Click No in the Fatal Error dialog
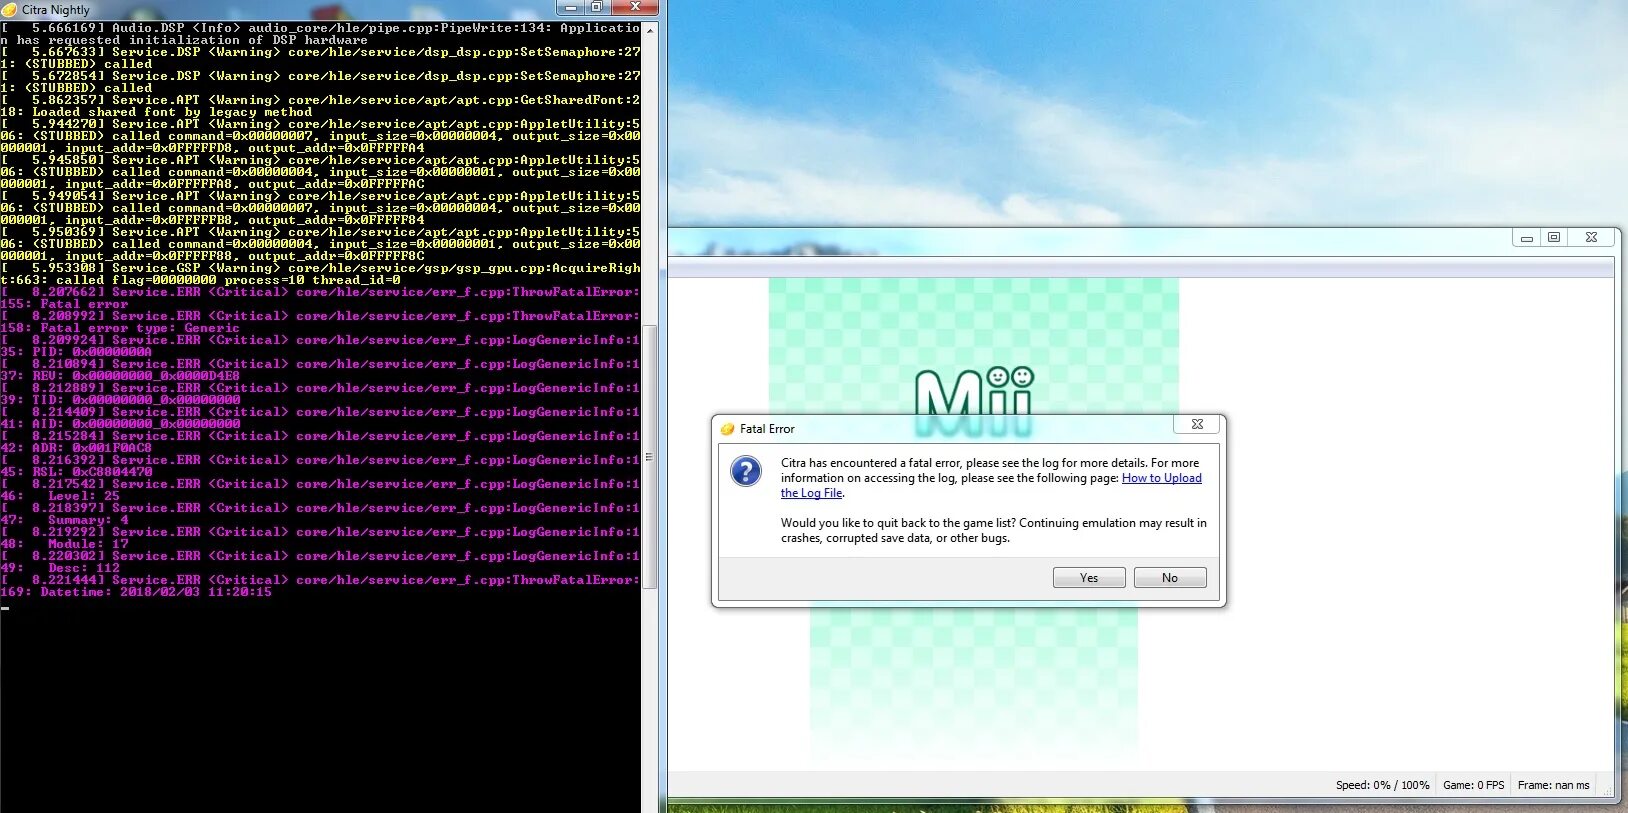Image resolution: width=1628 pixels, height=813 pixels. pyautogui.click(x=1170, y=578)
